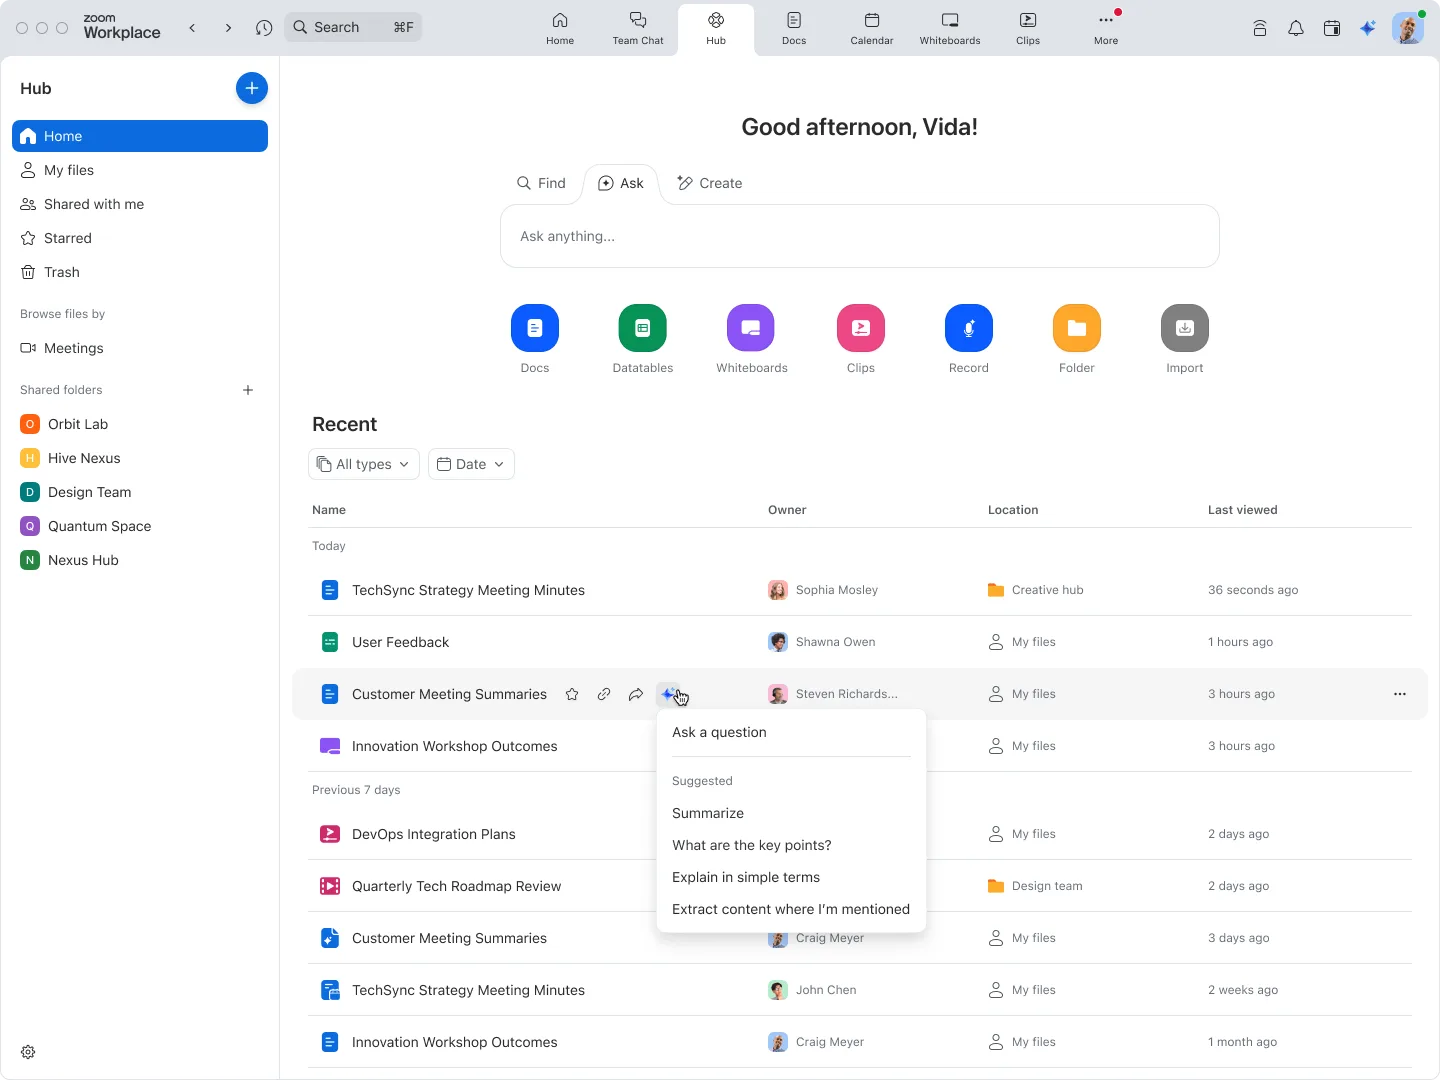
Task: Click the pink Clips create icon
Action: pyautogui.click(x=860, y=328)
